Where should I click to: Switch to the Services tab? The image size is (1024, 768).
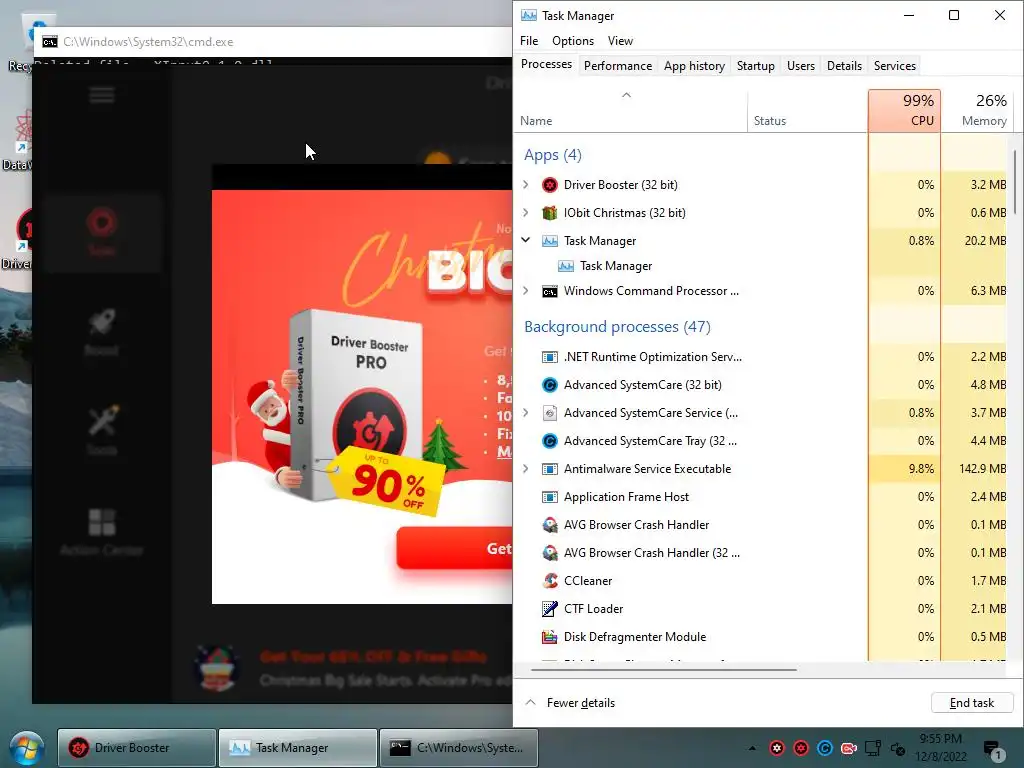895,66
